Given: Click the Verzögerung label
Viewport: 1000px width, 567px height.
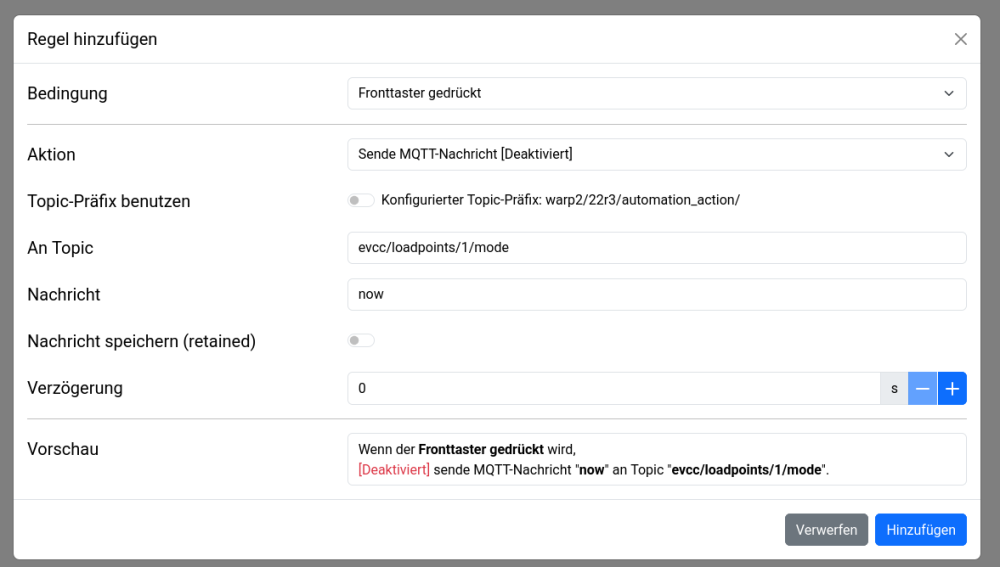Looking at the screenshot, I should point(75,388).
